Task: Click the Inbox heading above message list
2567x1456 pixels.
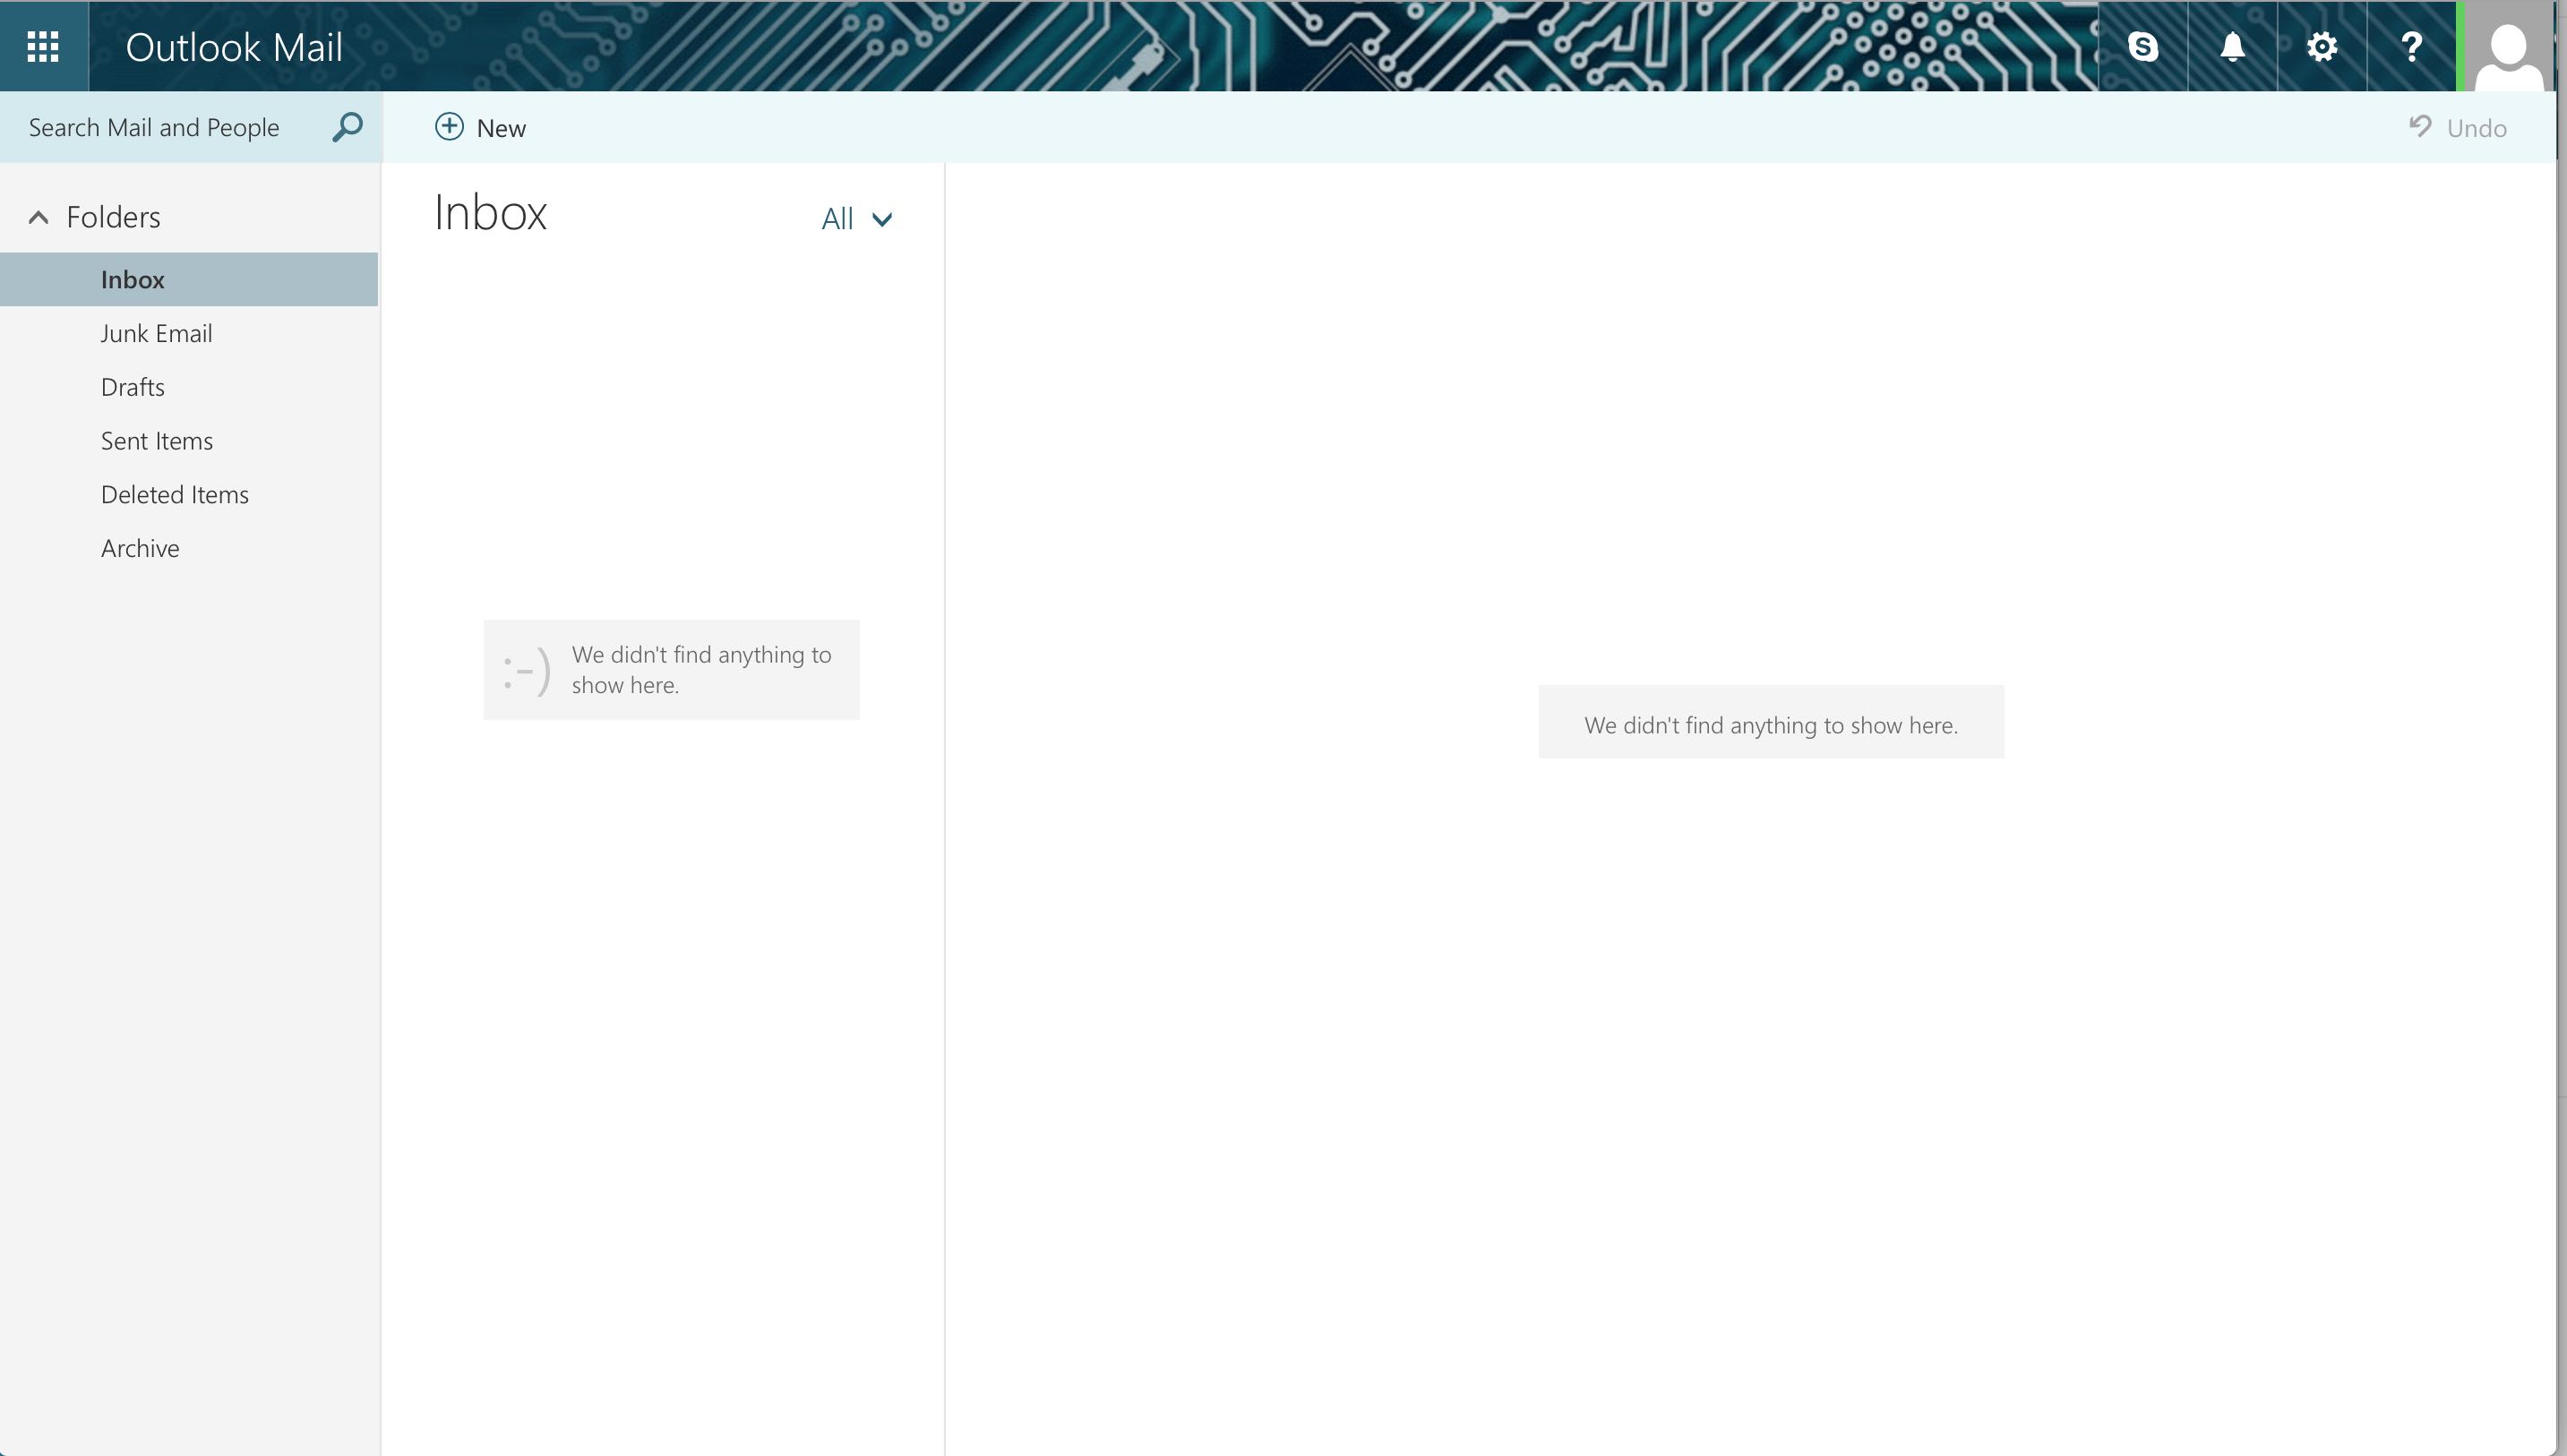Action: pos(490,212)
